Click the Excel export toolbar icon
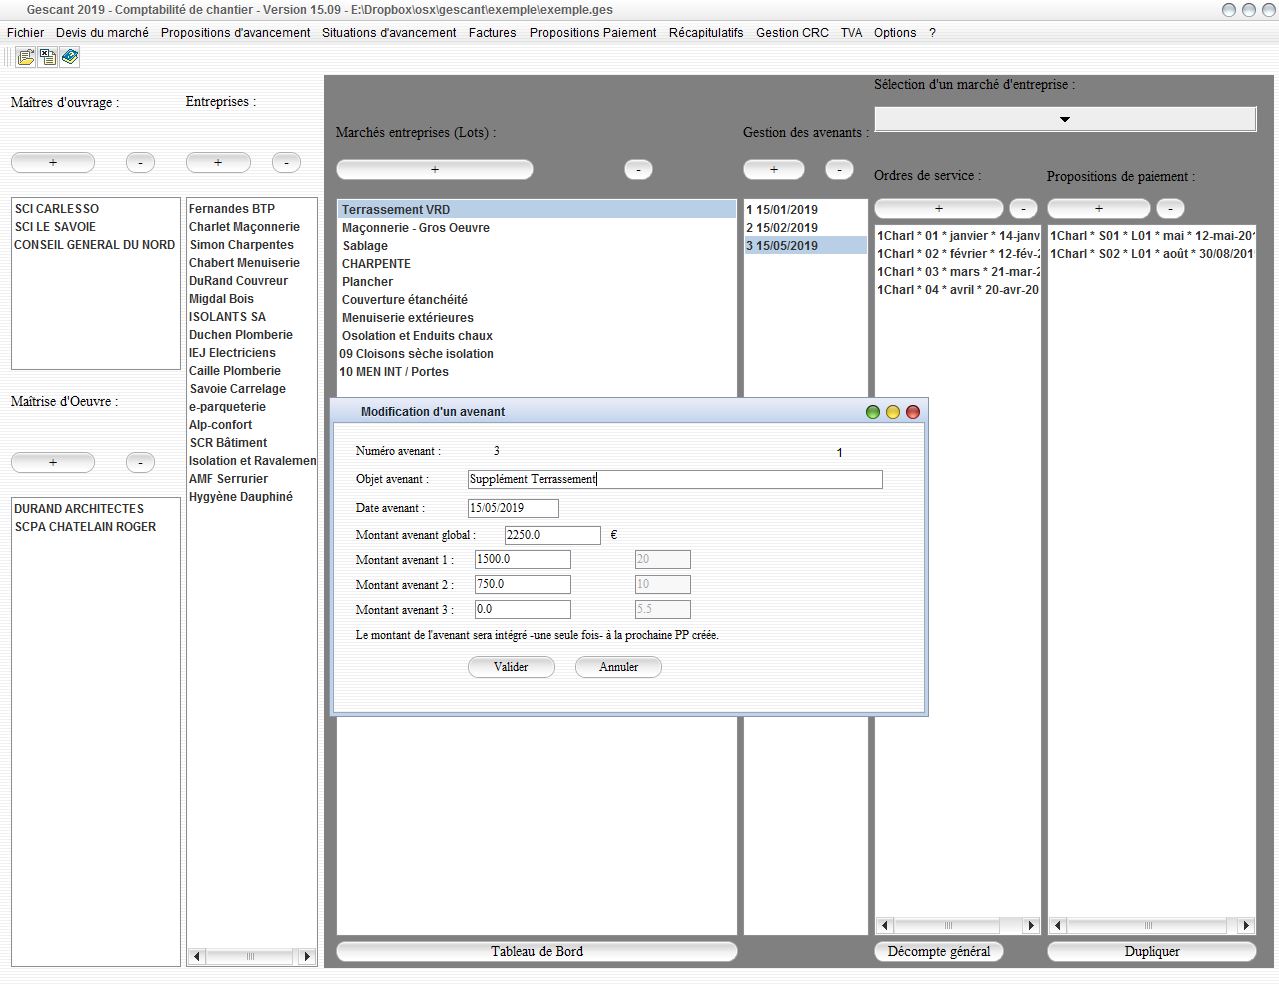Screen dimensions: 1279x984 point(48,58)
